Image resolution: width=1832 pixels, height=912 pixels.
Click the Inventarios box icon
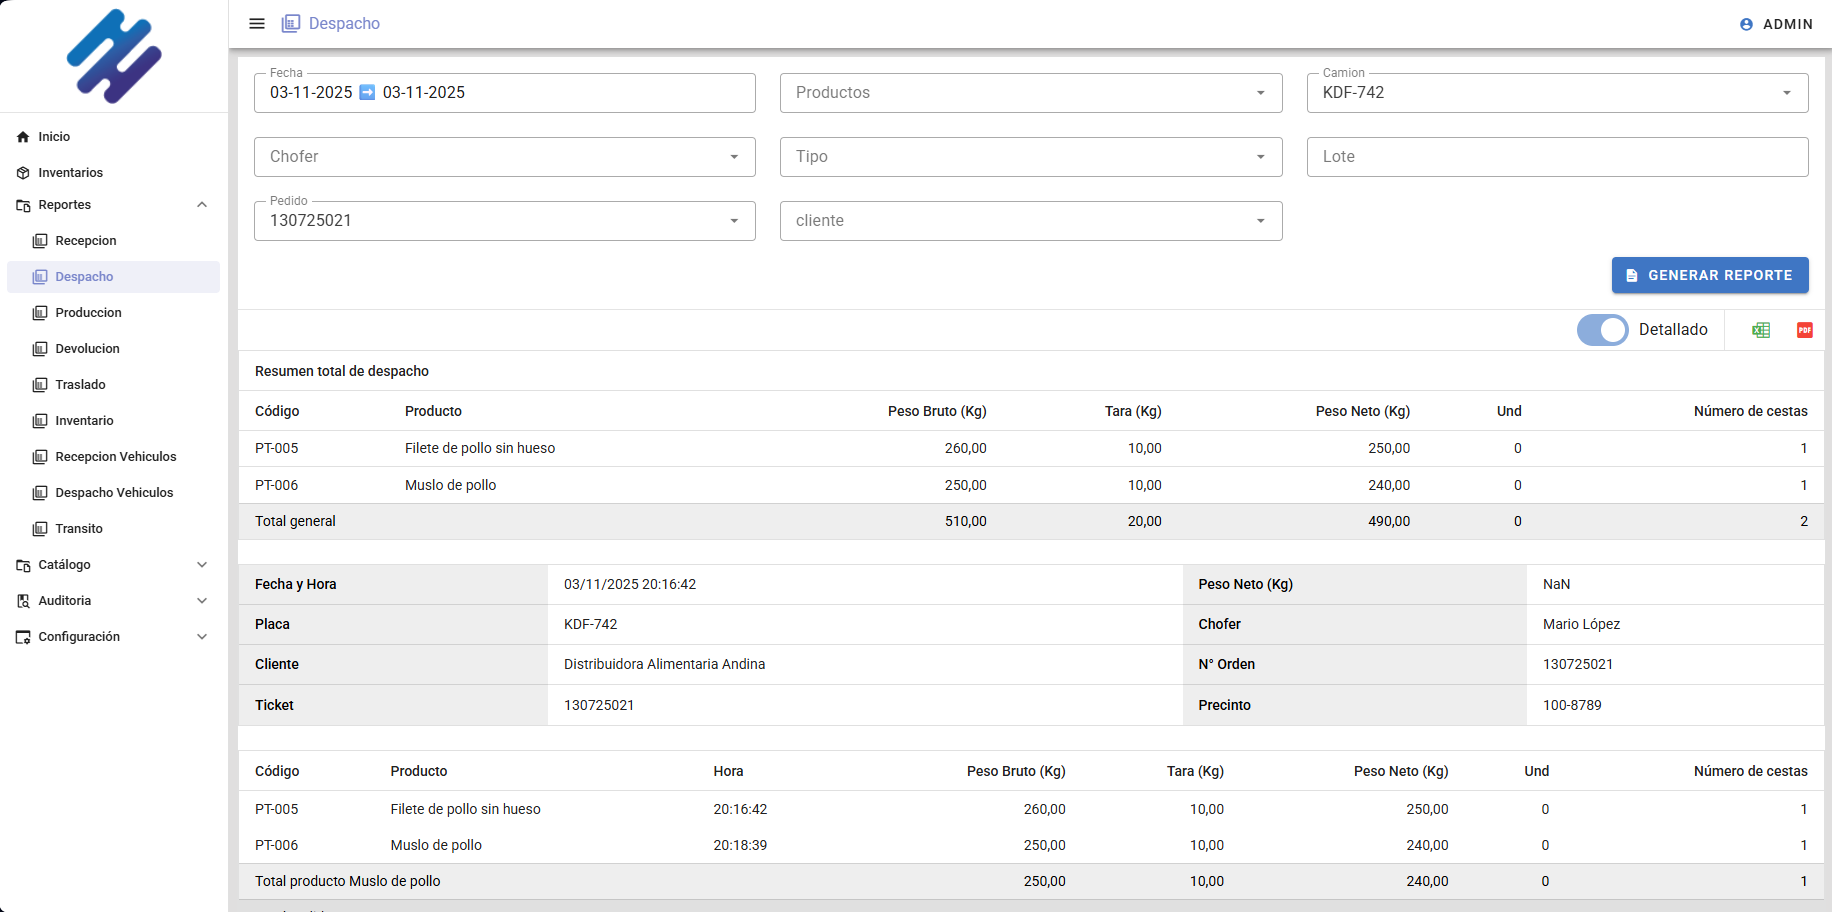(x=23, y=173)
